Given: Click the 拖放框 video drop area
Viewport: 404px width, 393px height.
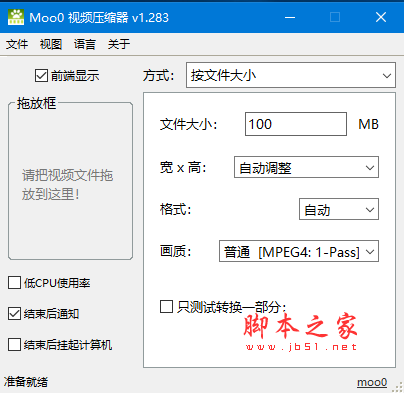Looking at the screenshot, I should click(x=70, y=181).
